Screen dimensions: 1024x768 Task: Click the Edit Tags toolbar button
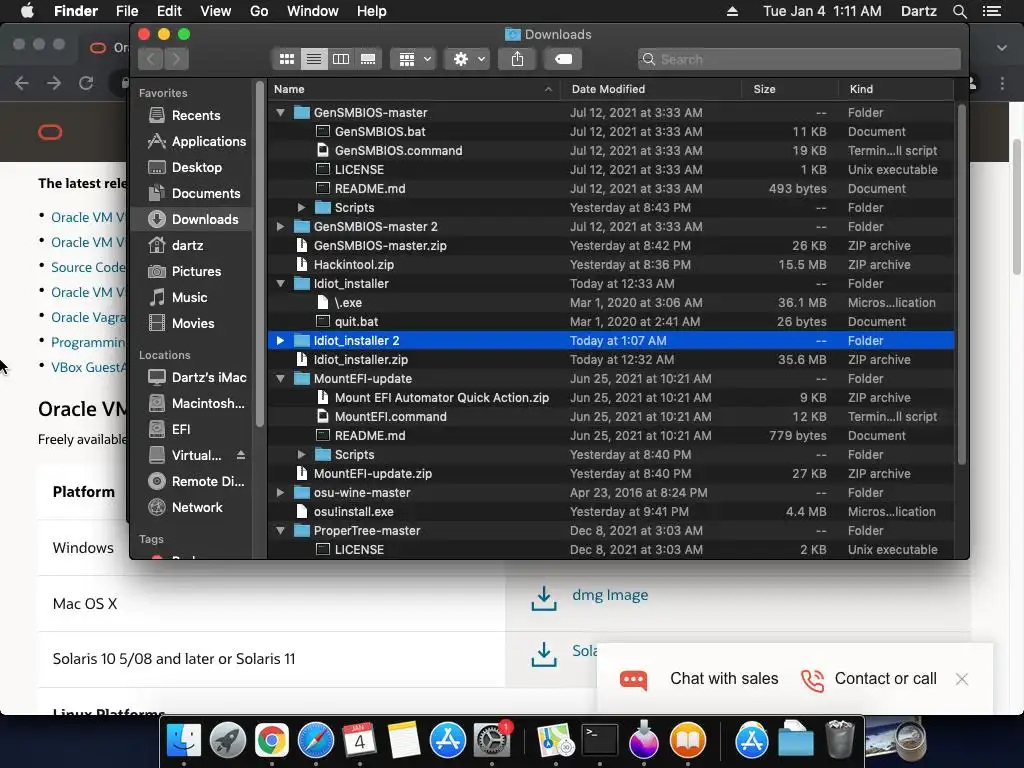click(x=563, y=59)
